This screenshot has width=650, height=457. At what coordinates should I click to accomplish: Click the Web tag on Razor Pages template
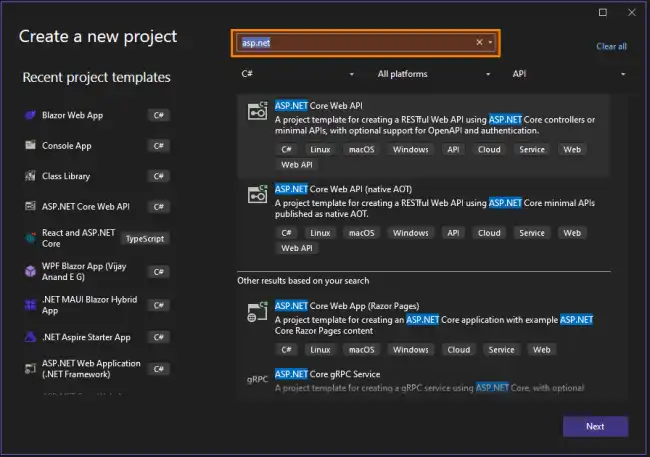541,350
